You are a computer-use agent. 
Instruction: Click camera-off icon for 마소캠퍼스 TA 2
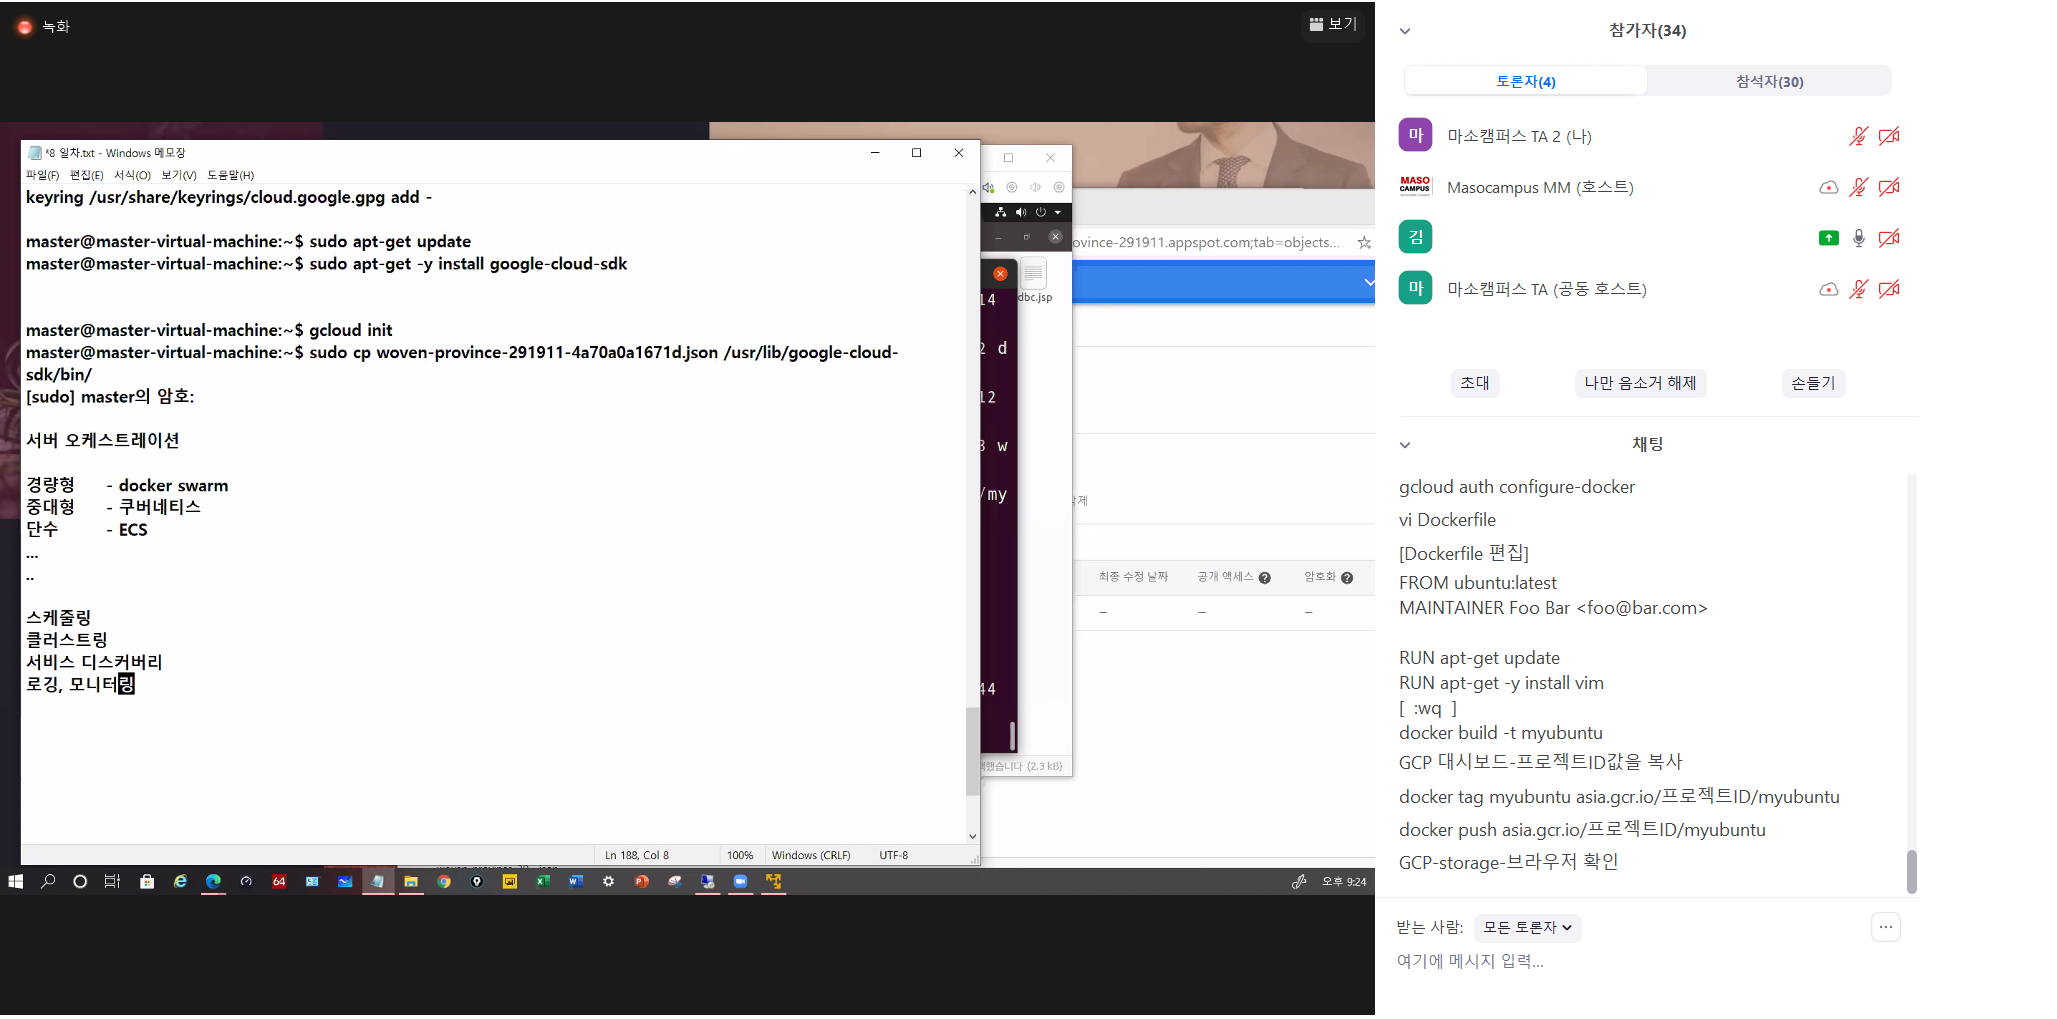click(x=1888, y=136)
